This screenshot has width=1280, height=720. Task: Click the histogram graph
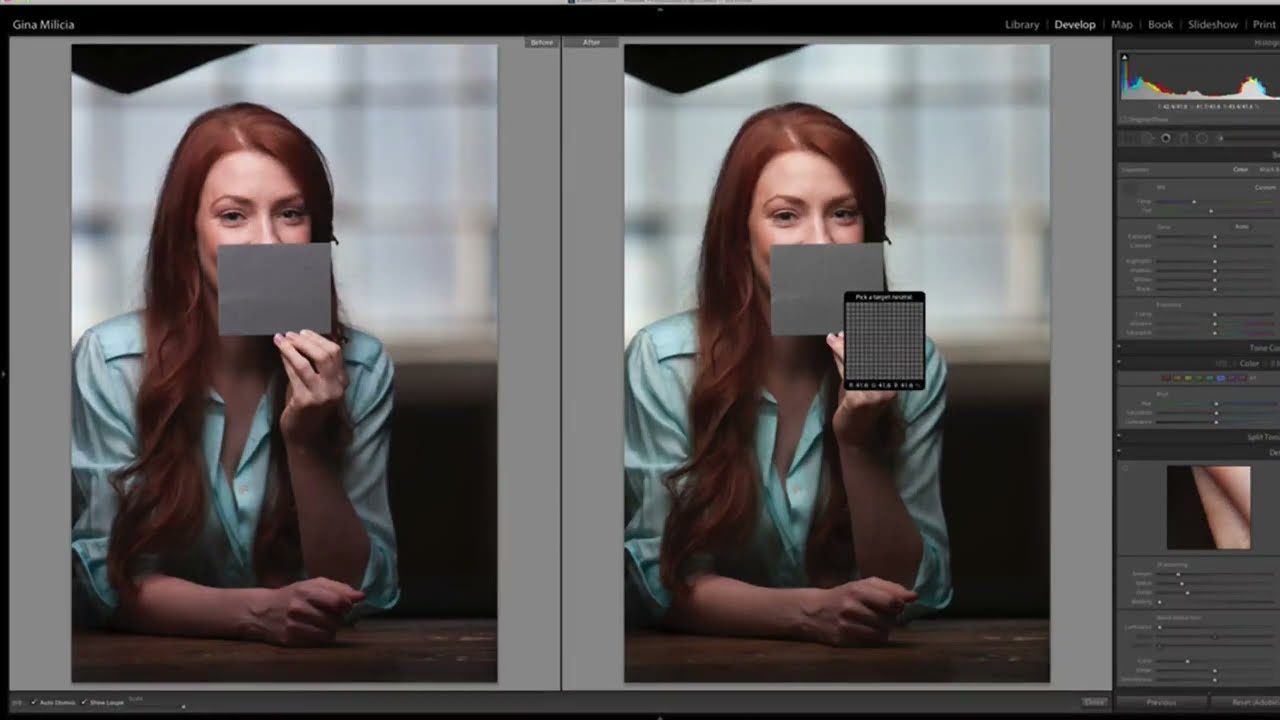click(x=1198, y=78)
